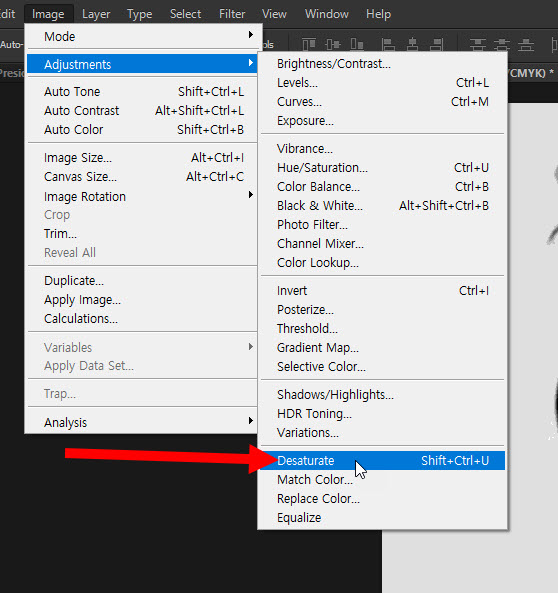The height and width of the screenshot is (593, 558).
Task: Open the Curves adjustment
Action: click(x=382, y=101)
